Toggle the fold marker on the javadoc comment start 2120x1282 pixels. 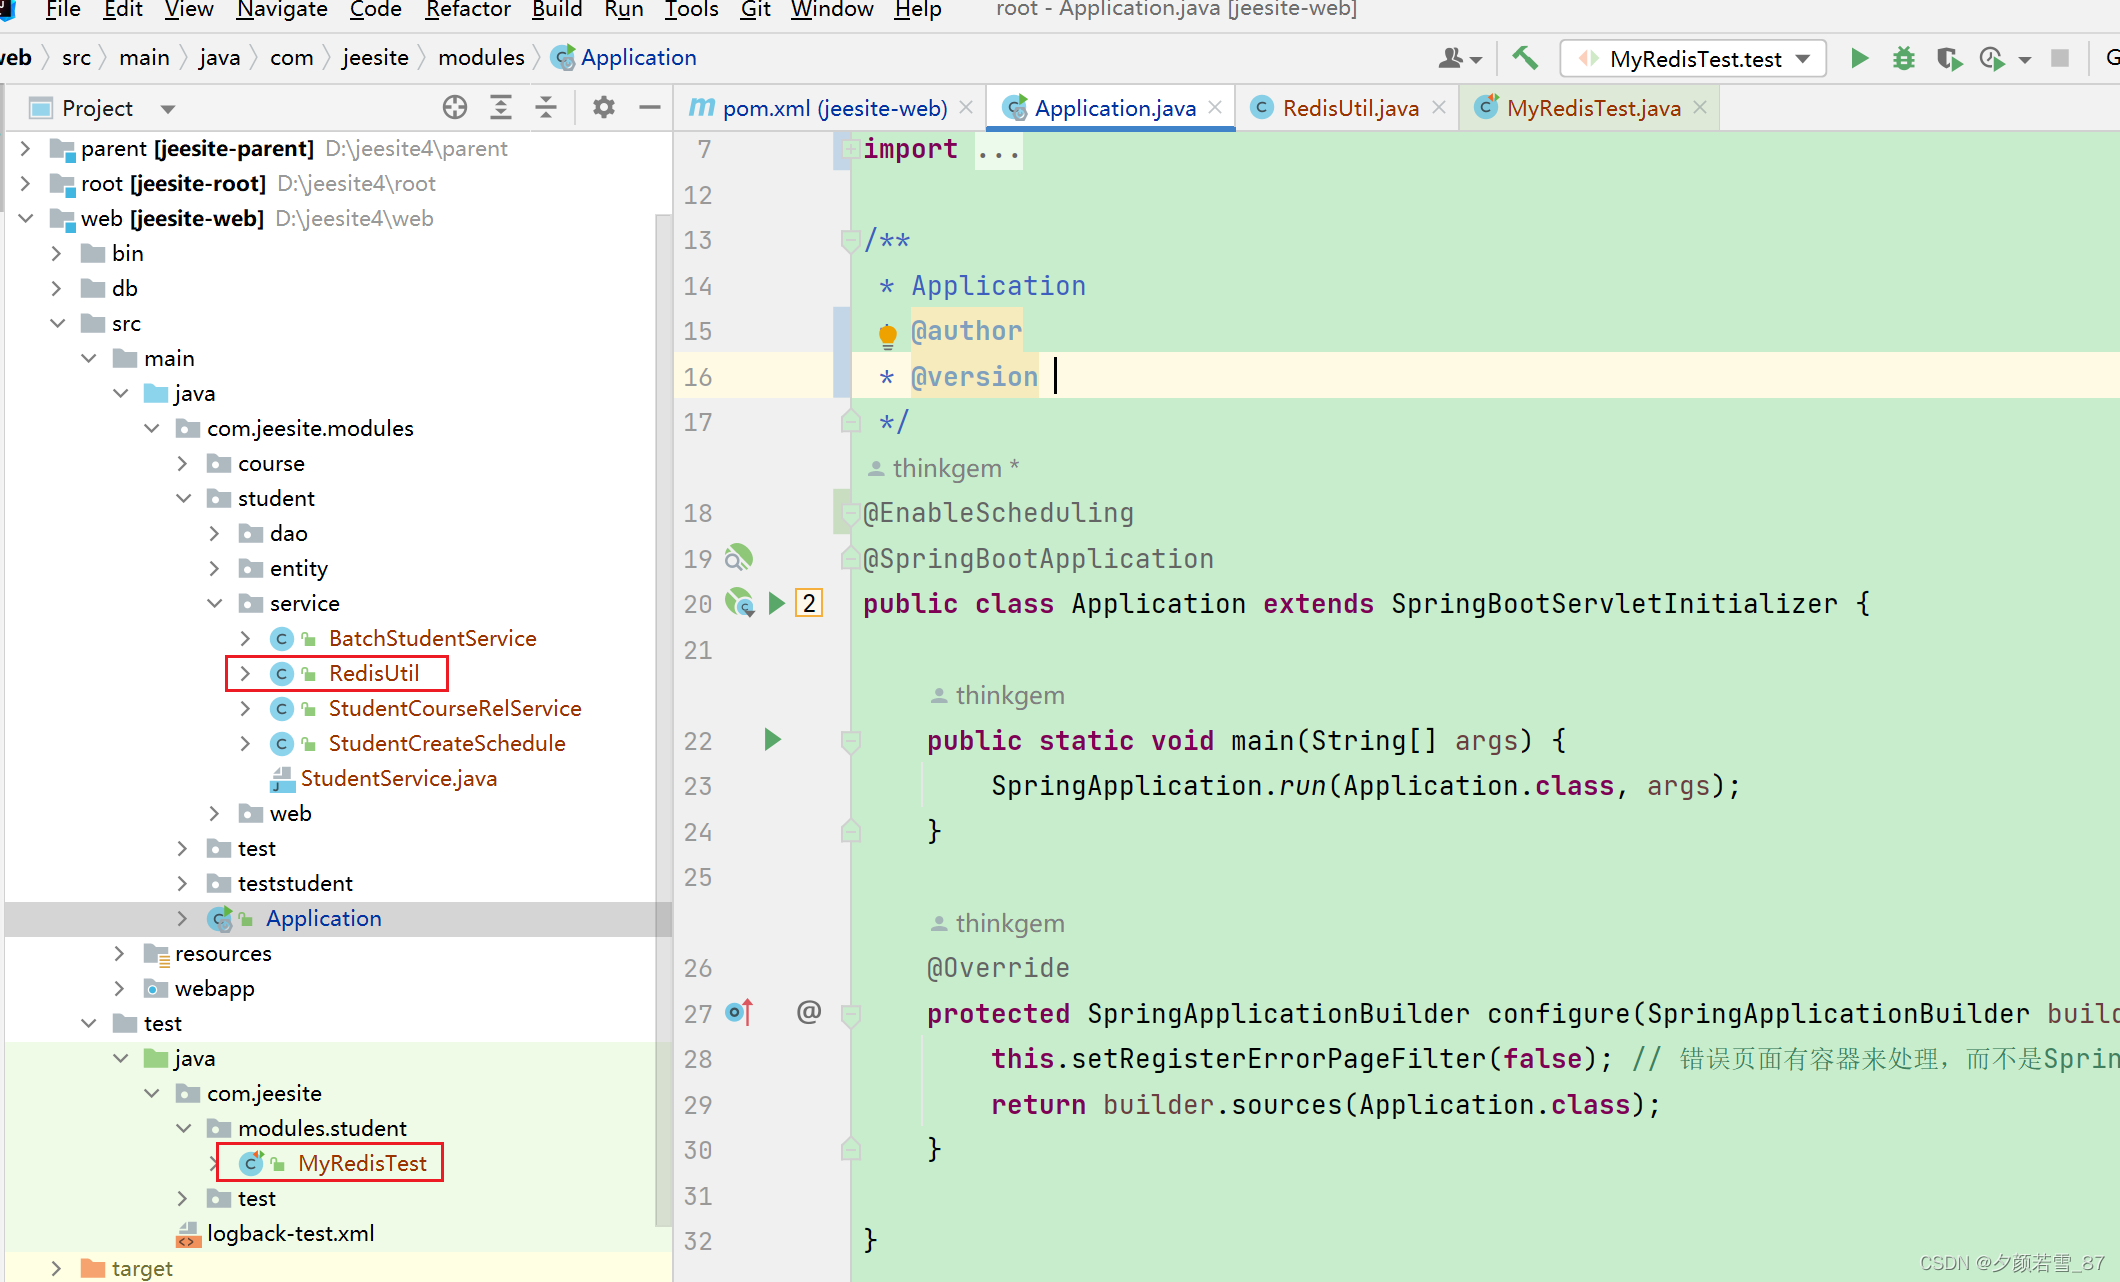[849, 240]
